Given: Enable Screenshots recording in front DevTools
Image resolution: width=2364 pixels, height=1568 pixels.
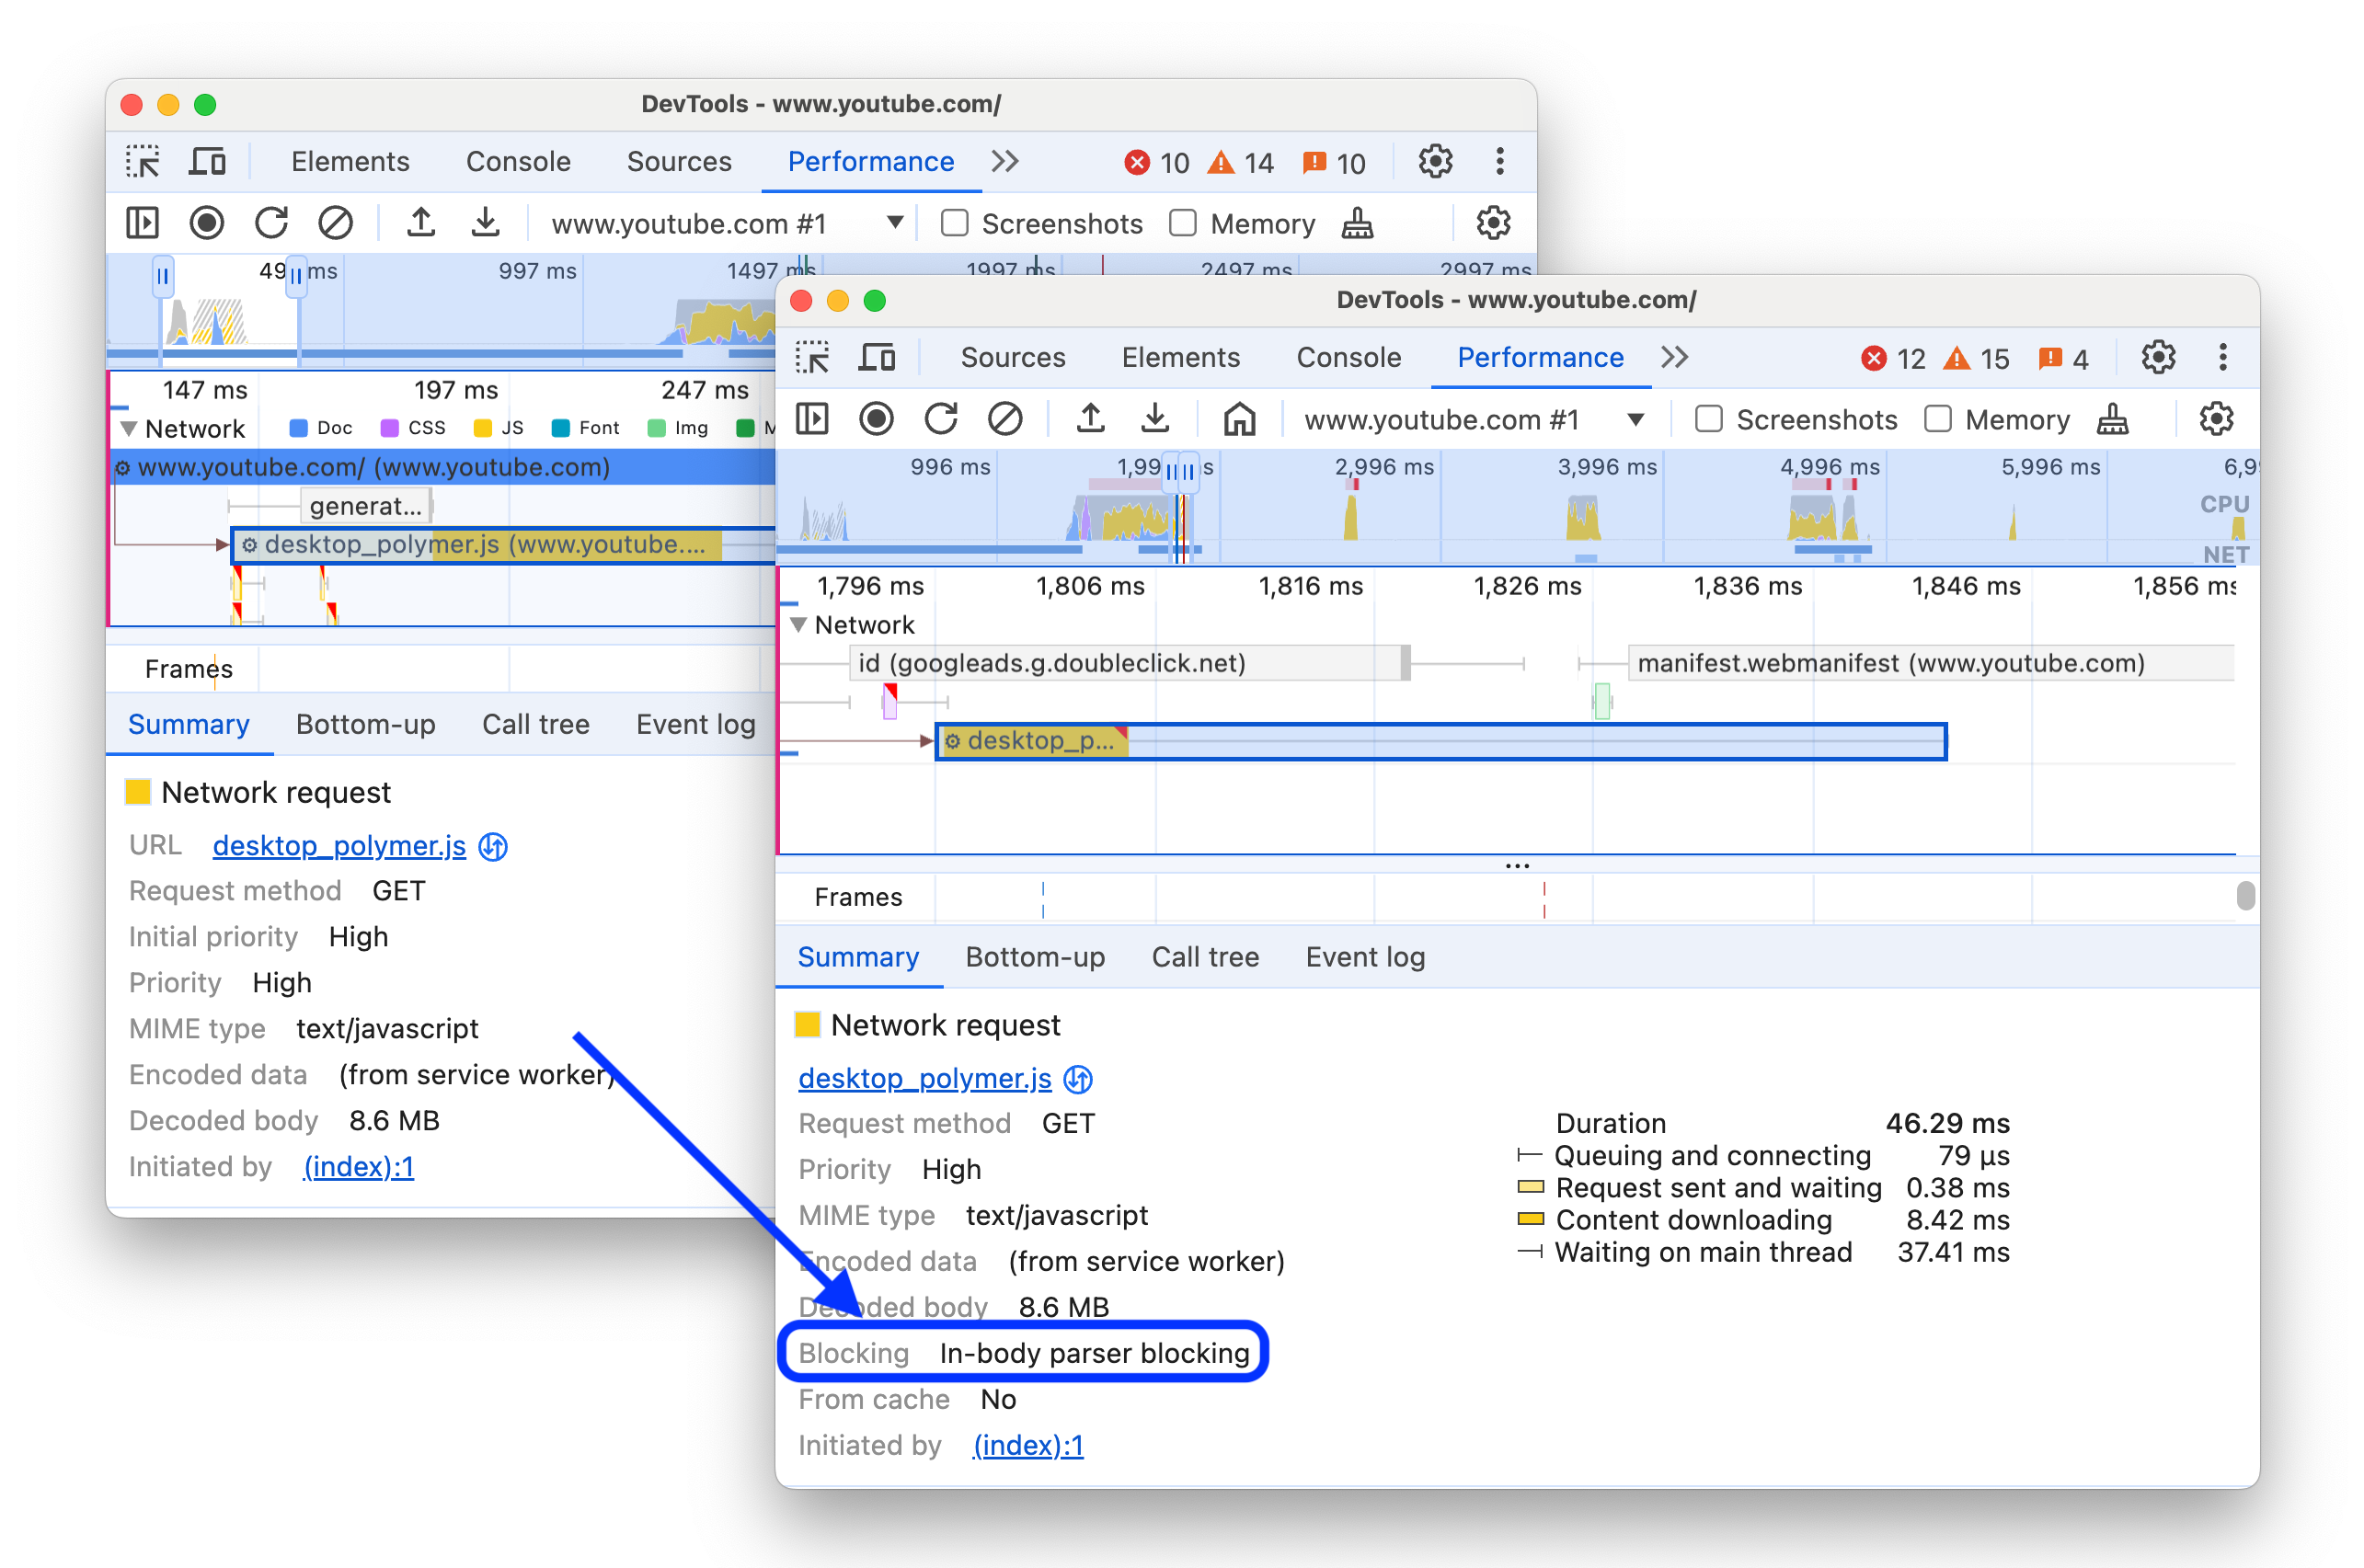Looking at the screenshot, I should (x=1708, y=420).
